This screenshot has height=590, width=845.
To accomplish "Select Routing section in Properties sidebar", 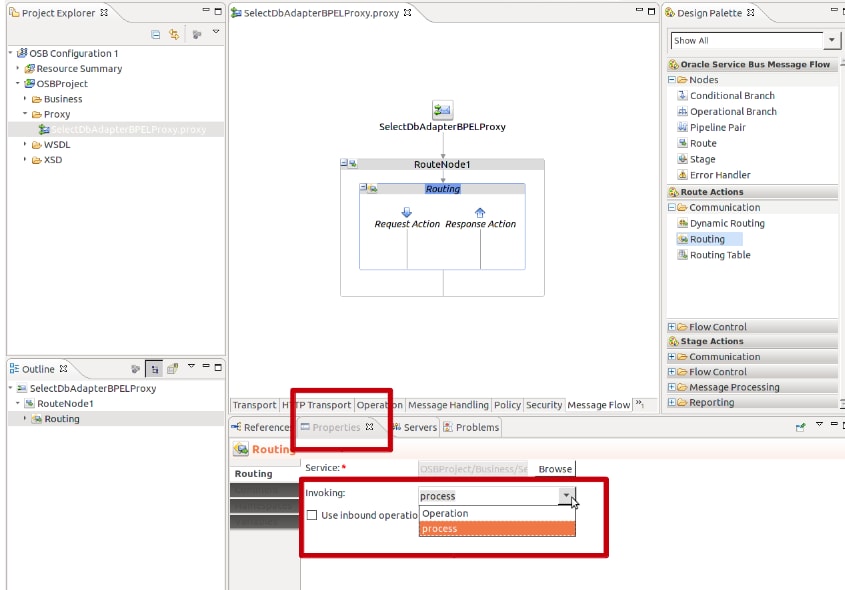I will 264,474.
